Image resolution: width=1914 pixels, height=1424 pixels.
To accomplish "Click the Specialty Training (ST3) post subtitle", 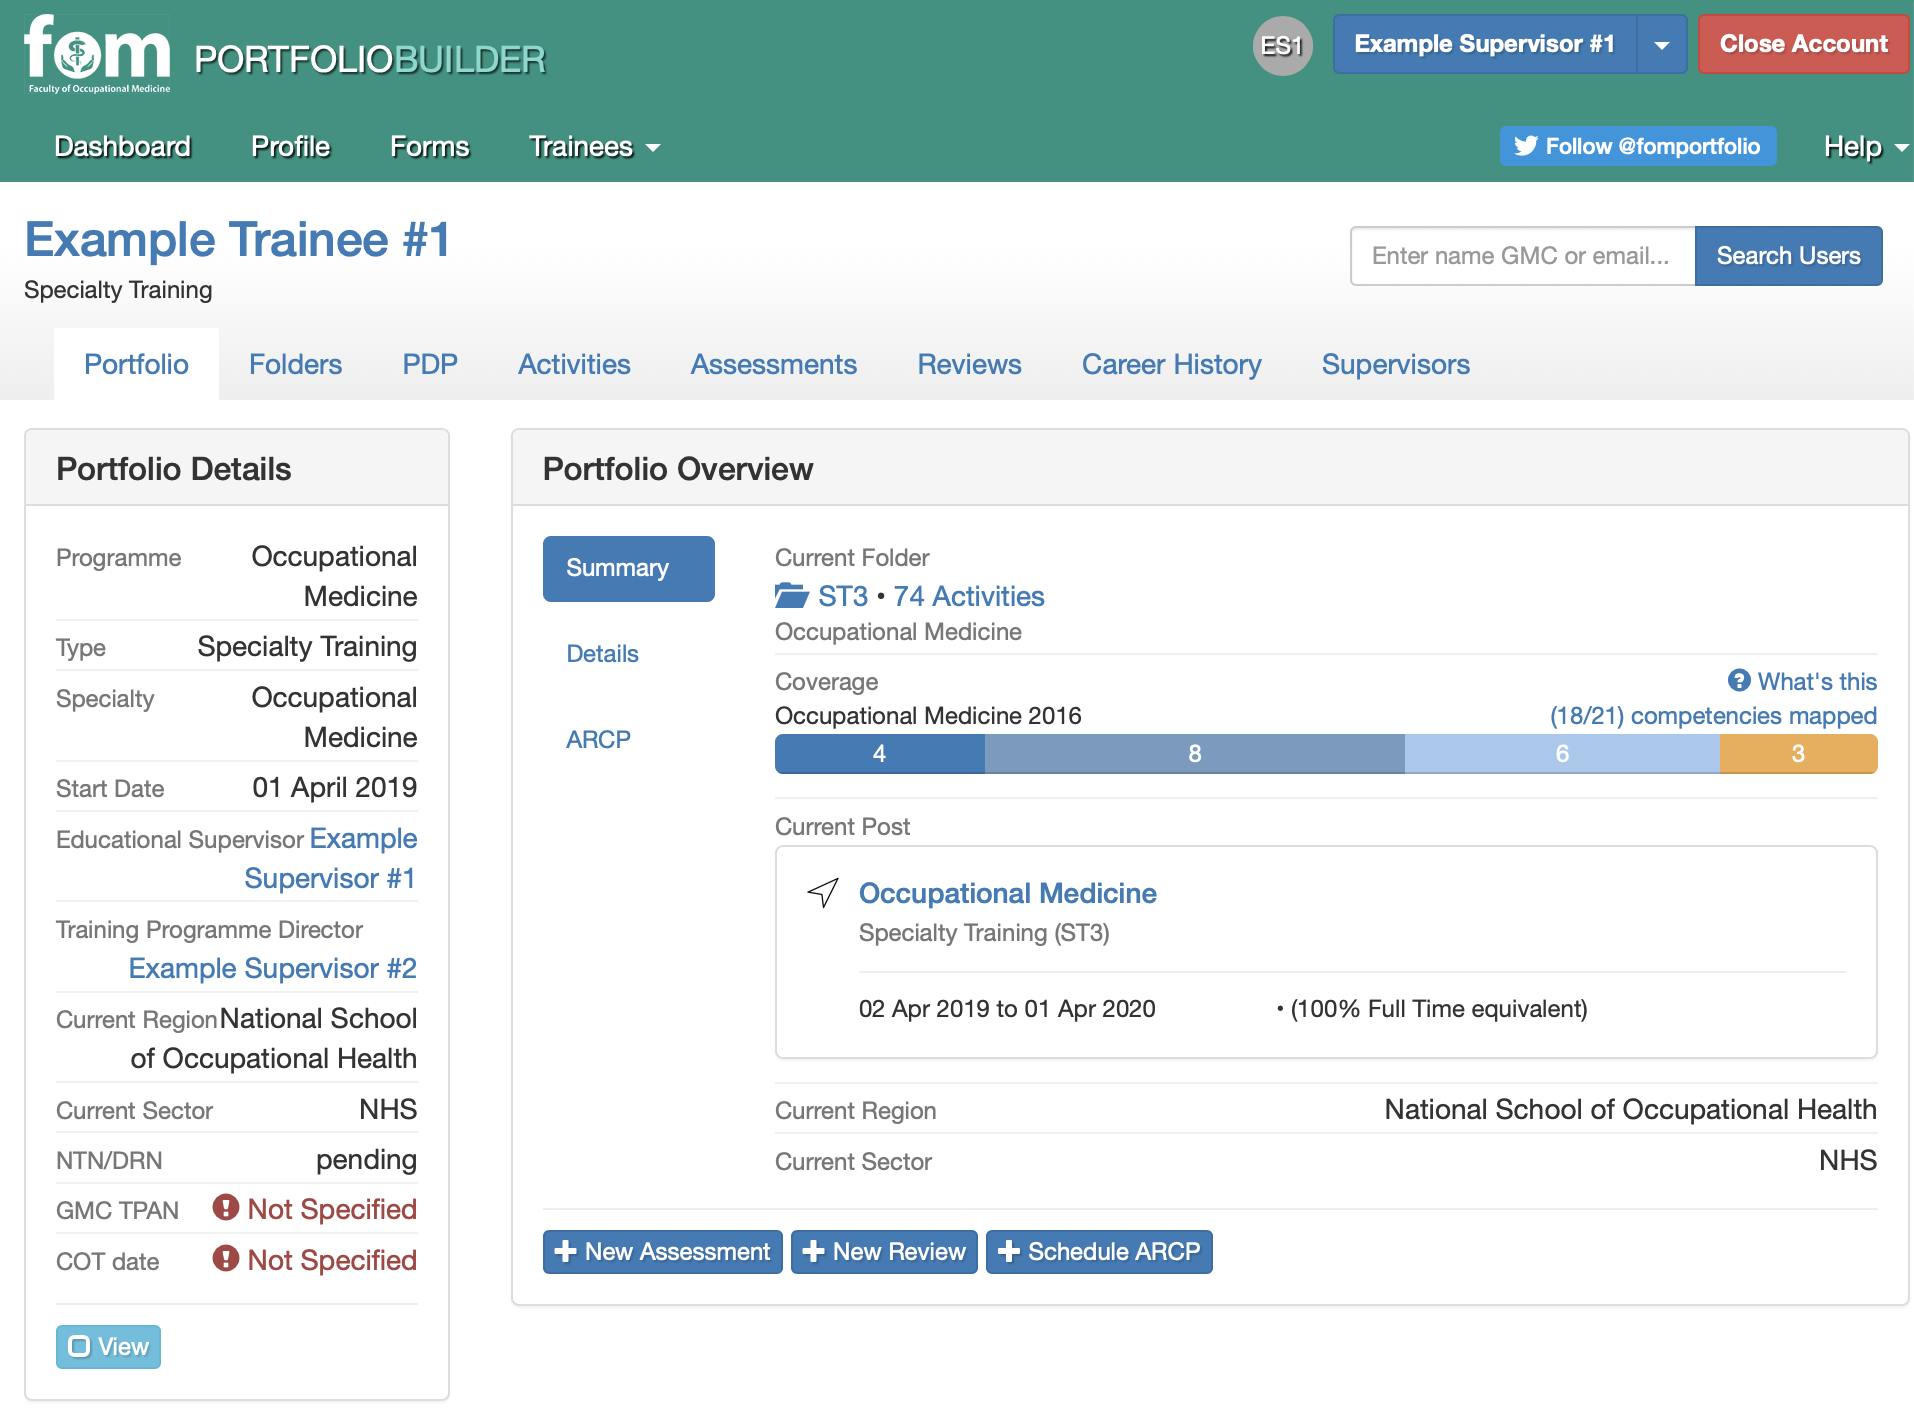I will coord(984,933).
